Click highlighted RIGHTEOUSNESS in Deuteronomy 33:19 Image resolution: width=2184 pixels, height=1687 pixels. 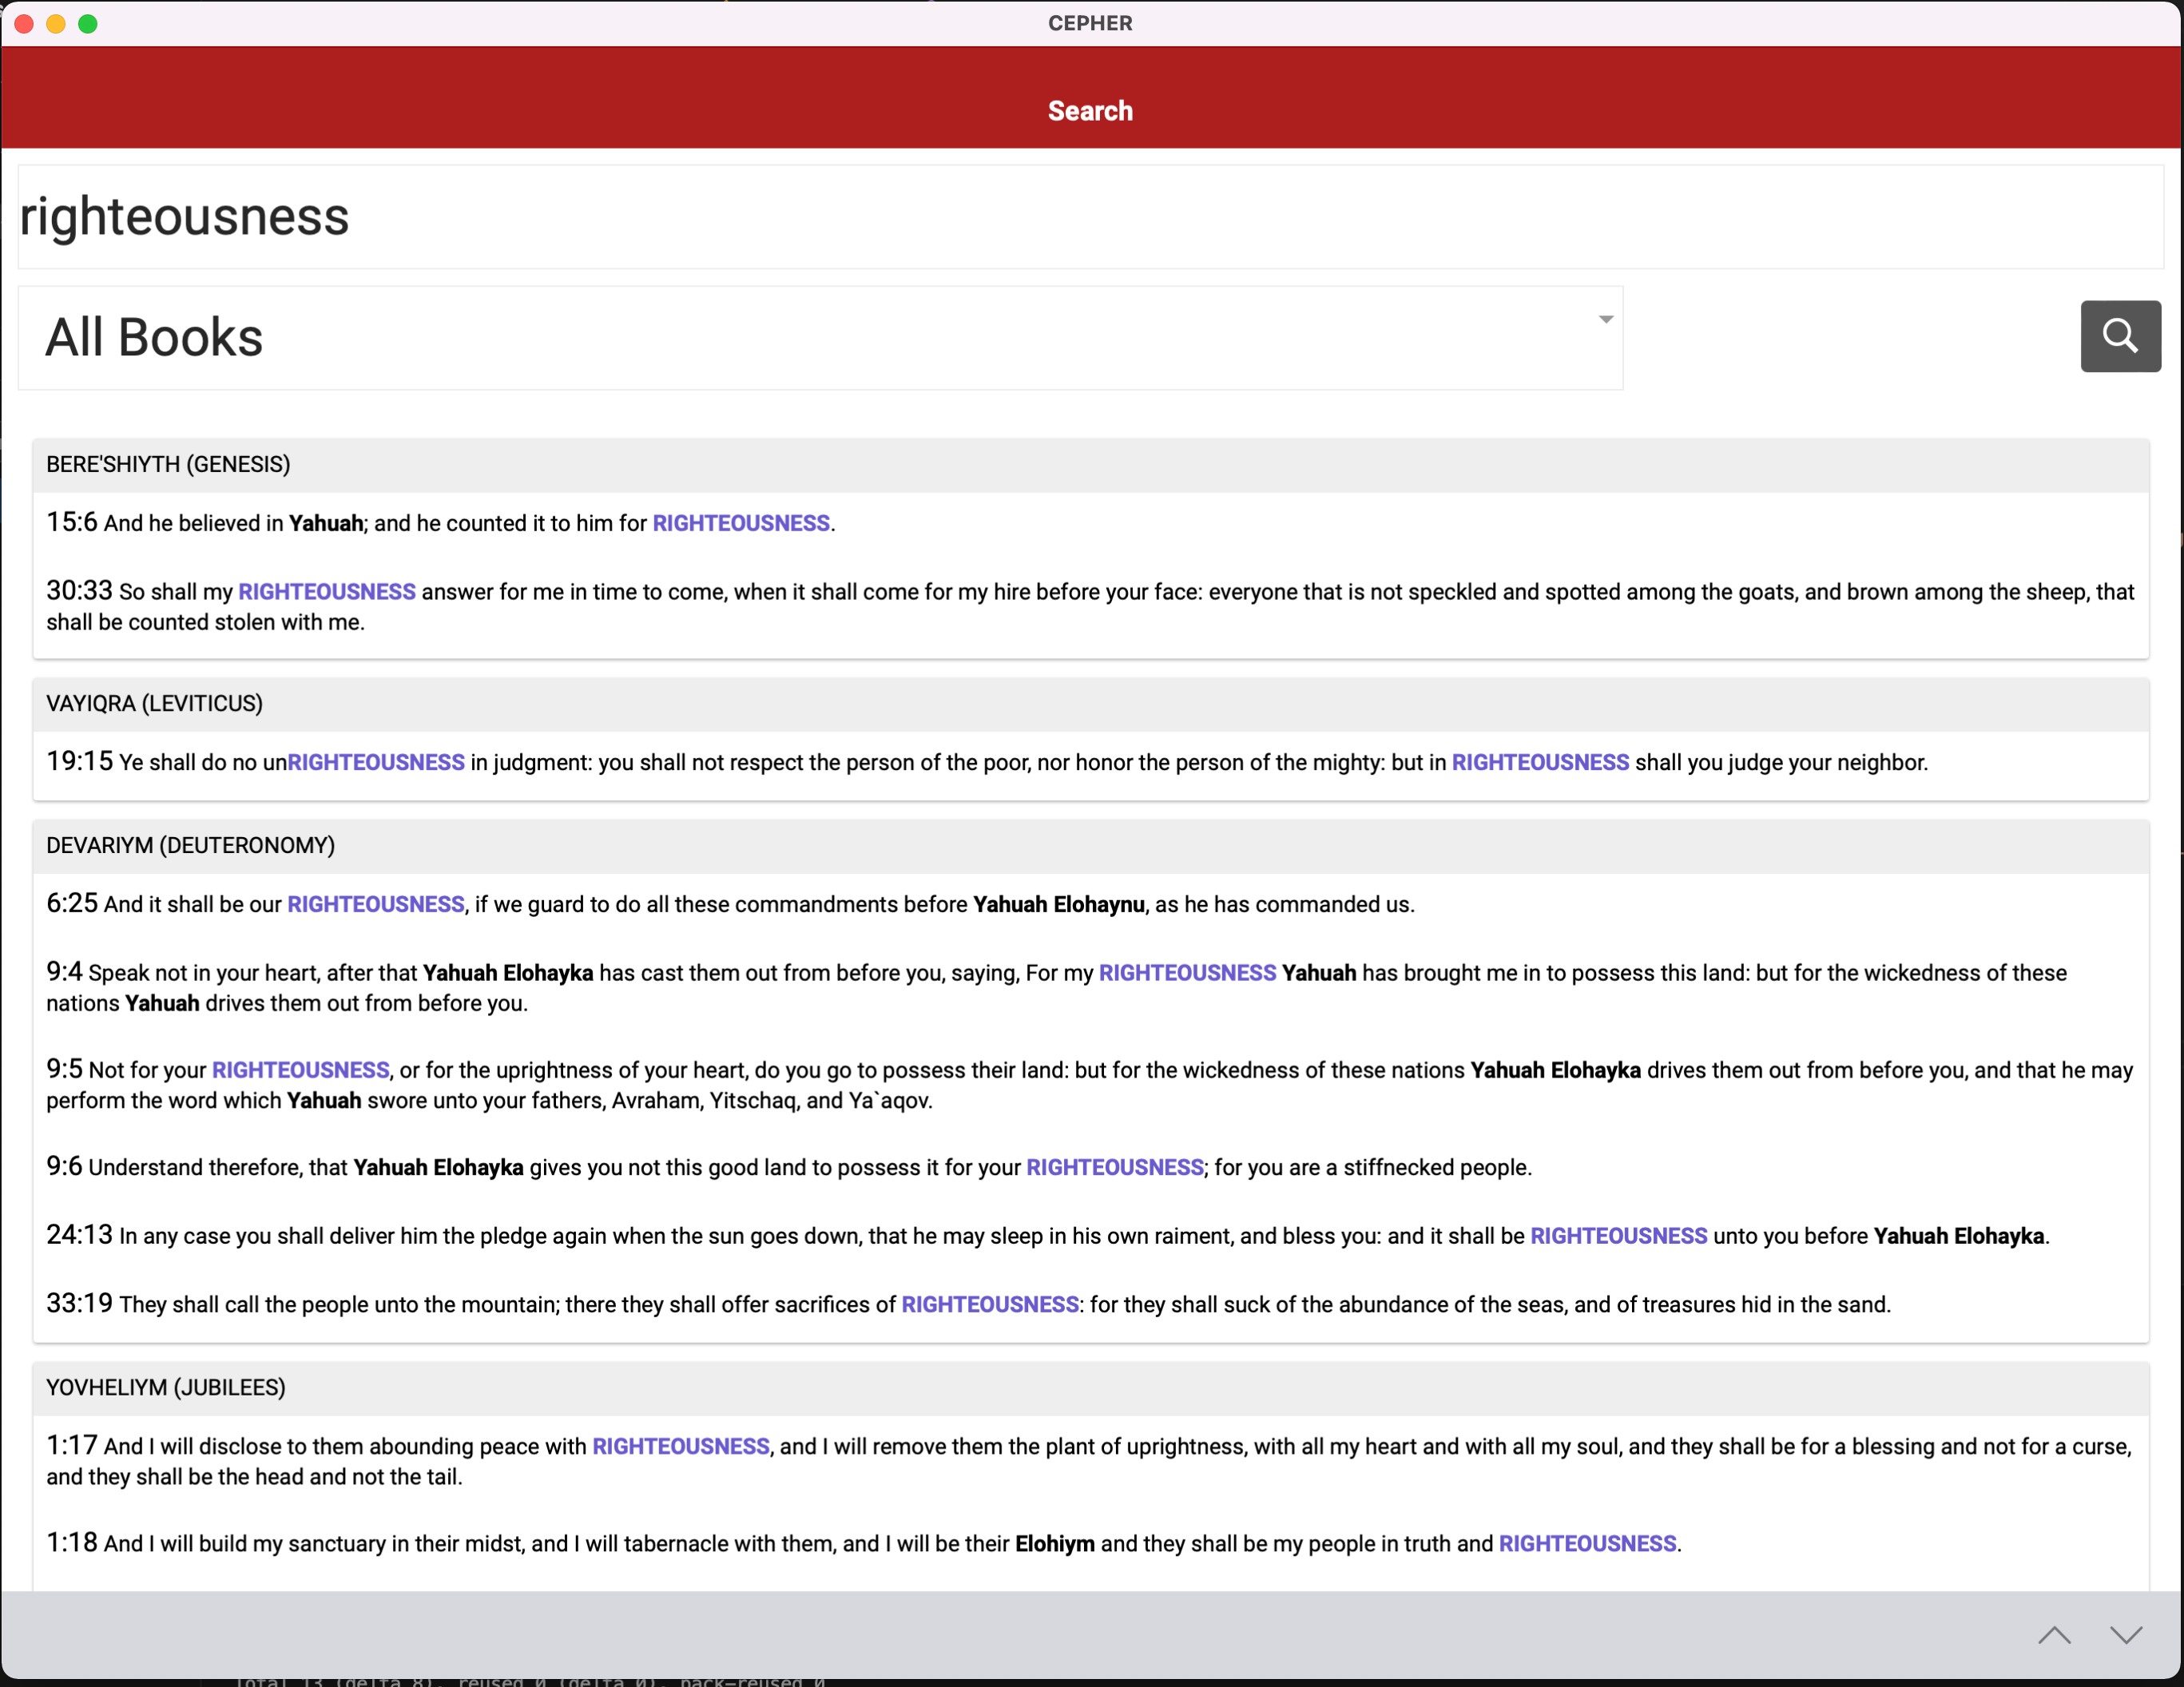tap(990, 1305)
